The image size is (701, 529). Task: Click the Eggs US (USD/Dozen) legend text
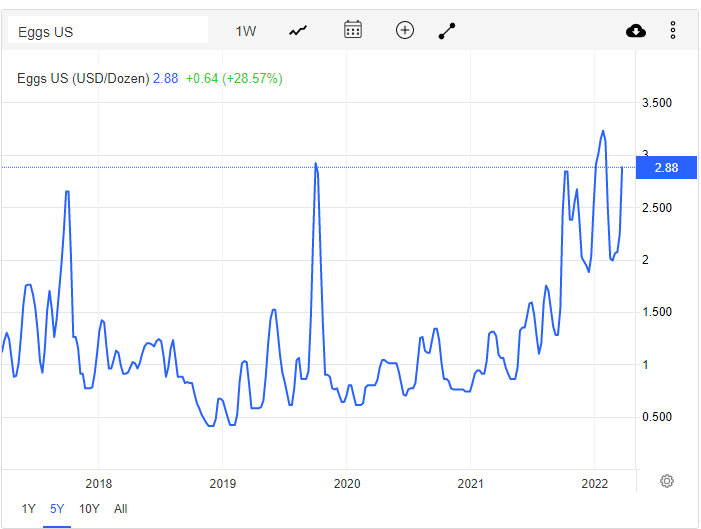[x=83, y=79]
